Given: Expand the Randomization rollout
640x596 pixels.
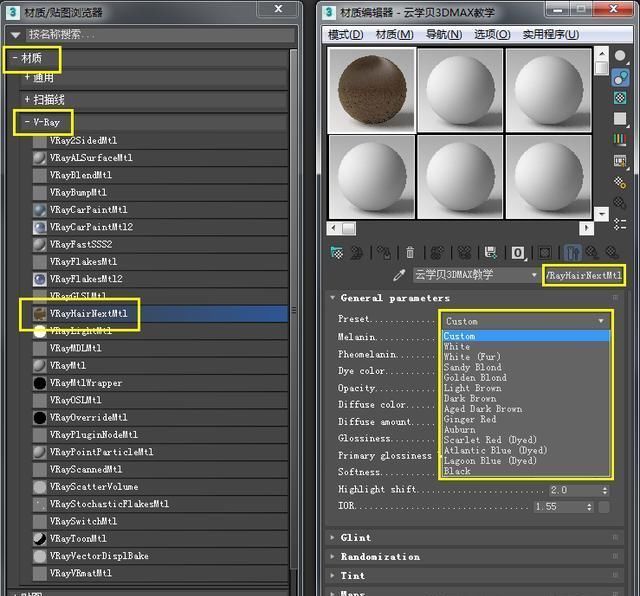Looking at the screenshot, I should click(x=475, y=557).
